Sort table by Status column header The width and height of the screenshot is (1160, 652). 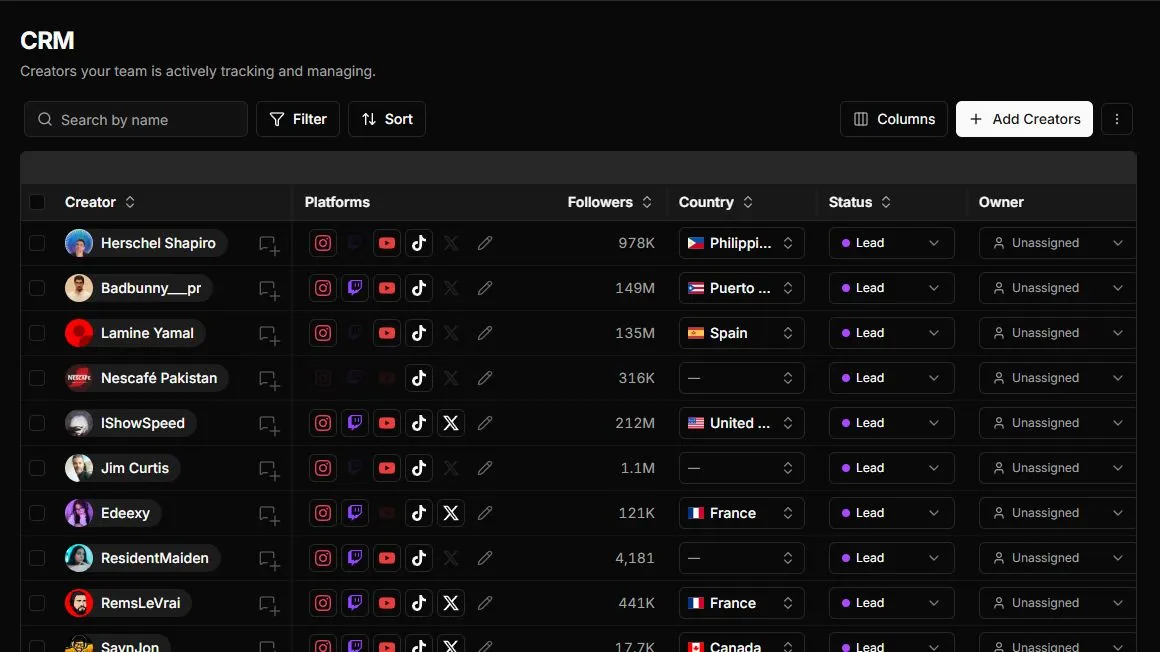pos(860,202)
